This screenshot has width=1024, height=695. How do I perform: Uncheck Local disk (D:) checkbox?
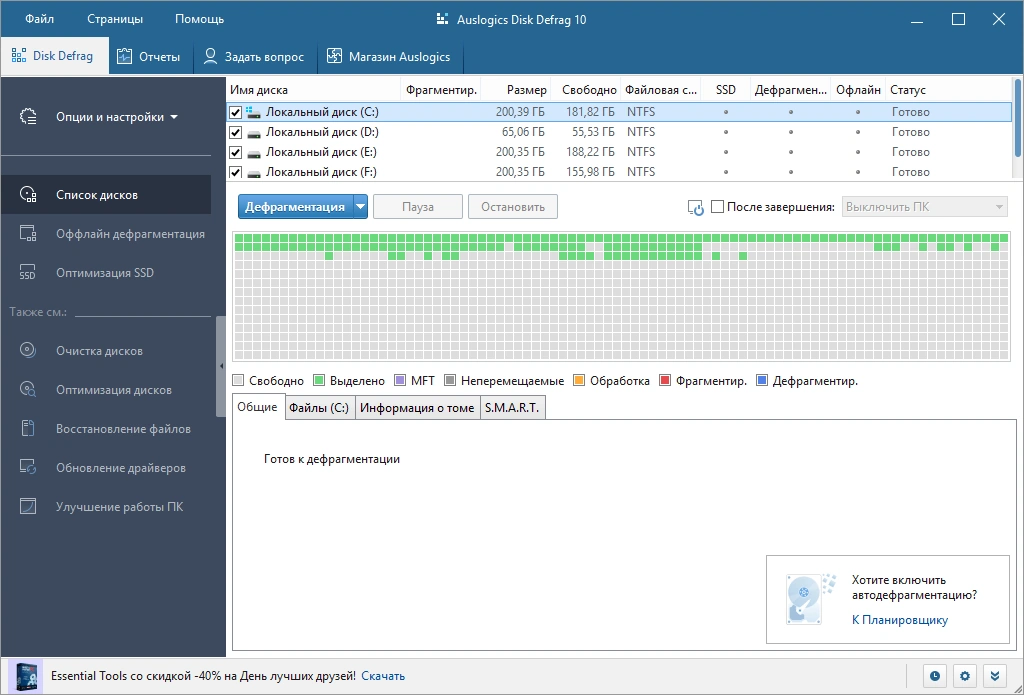[x=235, y=133]
